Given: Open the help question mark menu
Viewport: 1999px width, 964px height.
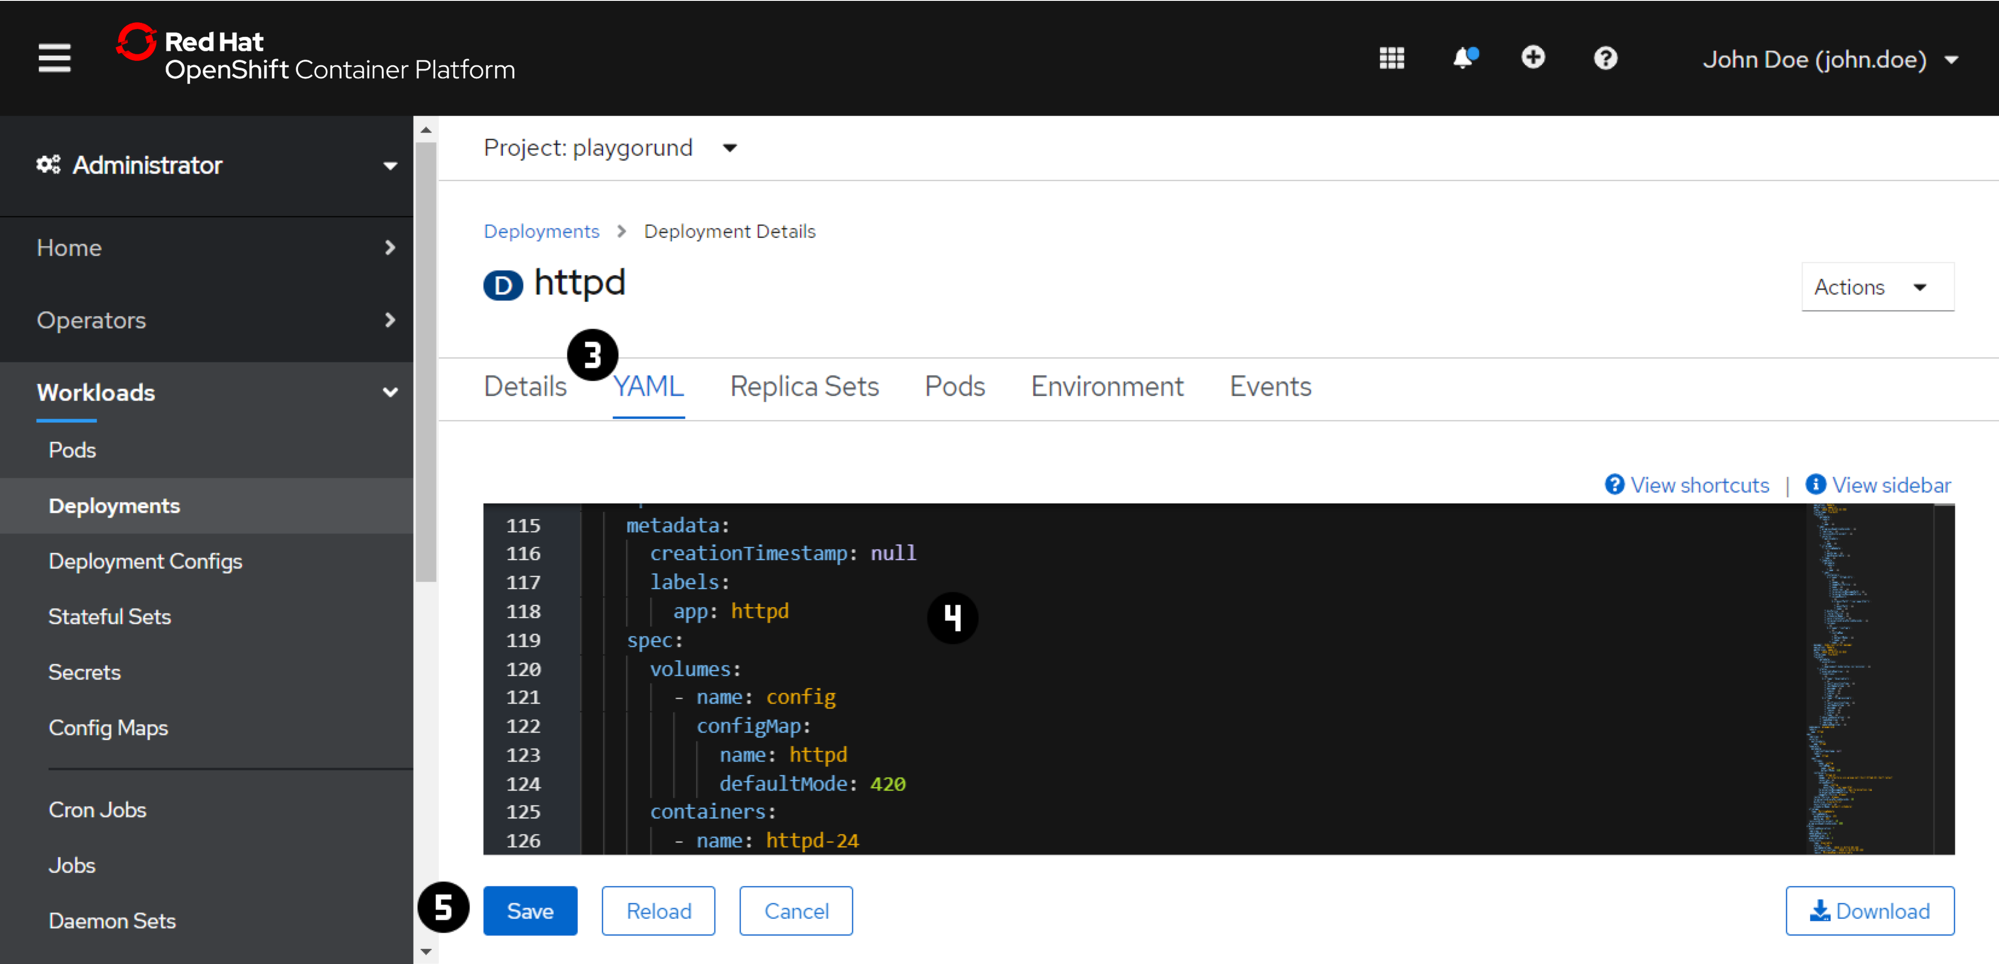Looking at the screenshot, I should point(1605,58).
